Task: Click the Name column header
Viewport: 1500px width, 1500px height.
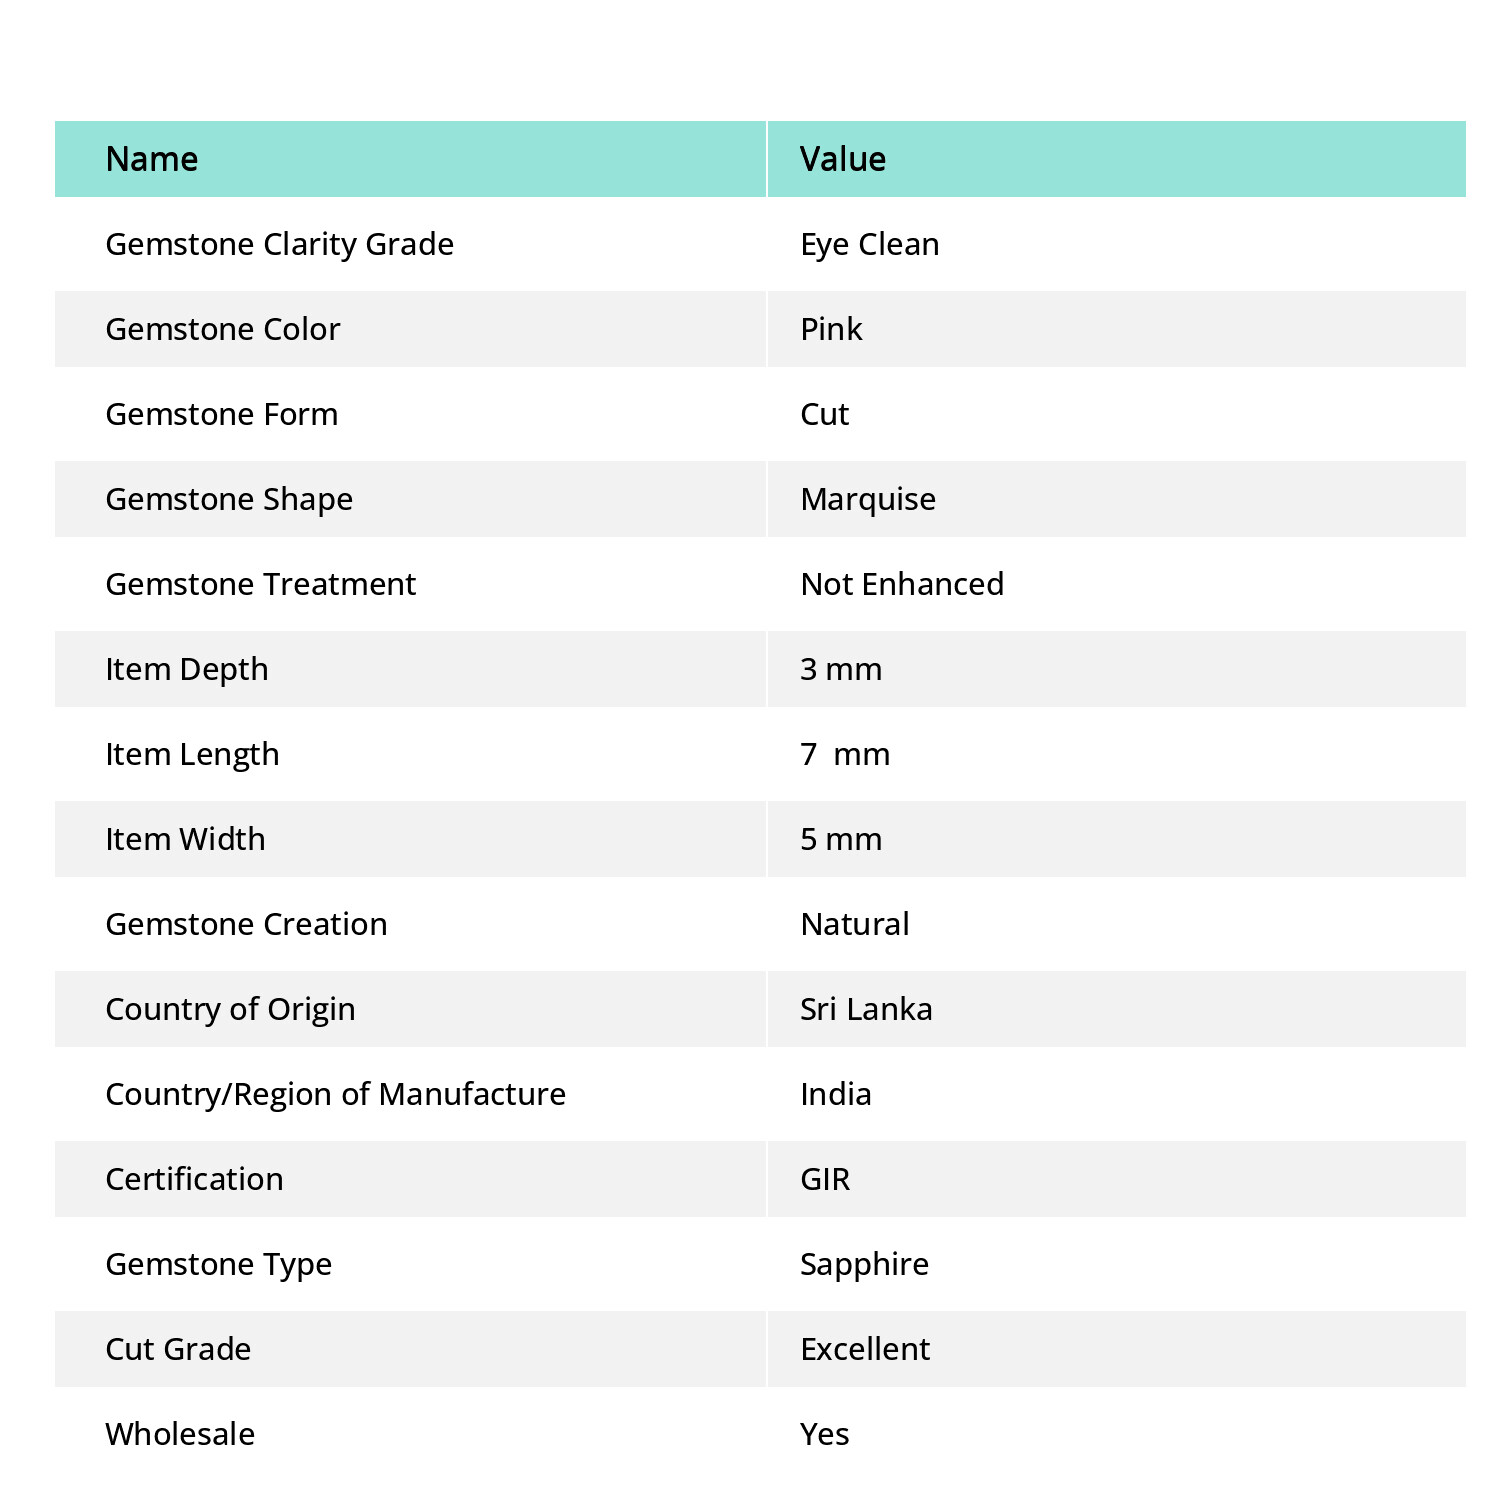Action: [x=152, y=159]
